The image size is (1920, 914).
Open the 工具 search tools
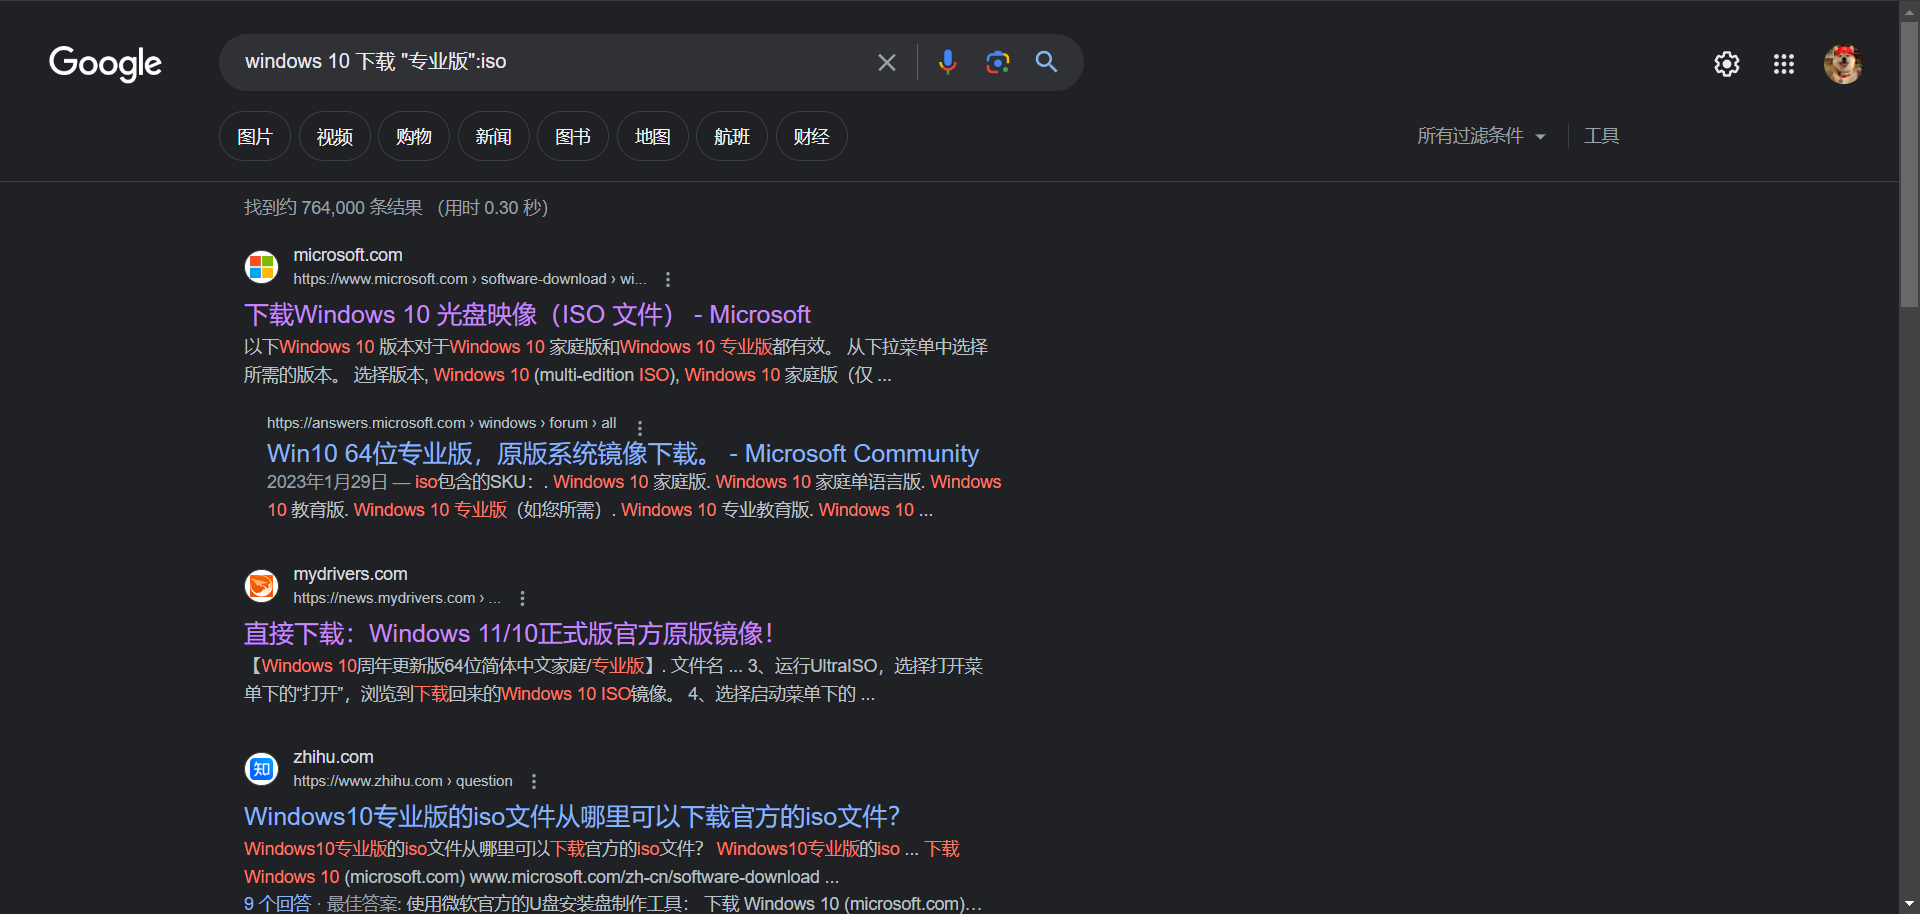pyautogui.click(x=1601, y=136)
